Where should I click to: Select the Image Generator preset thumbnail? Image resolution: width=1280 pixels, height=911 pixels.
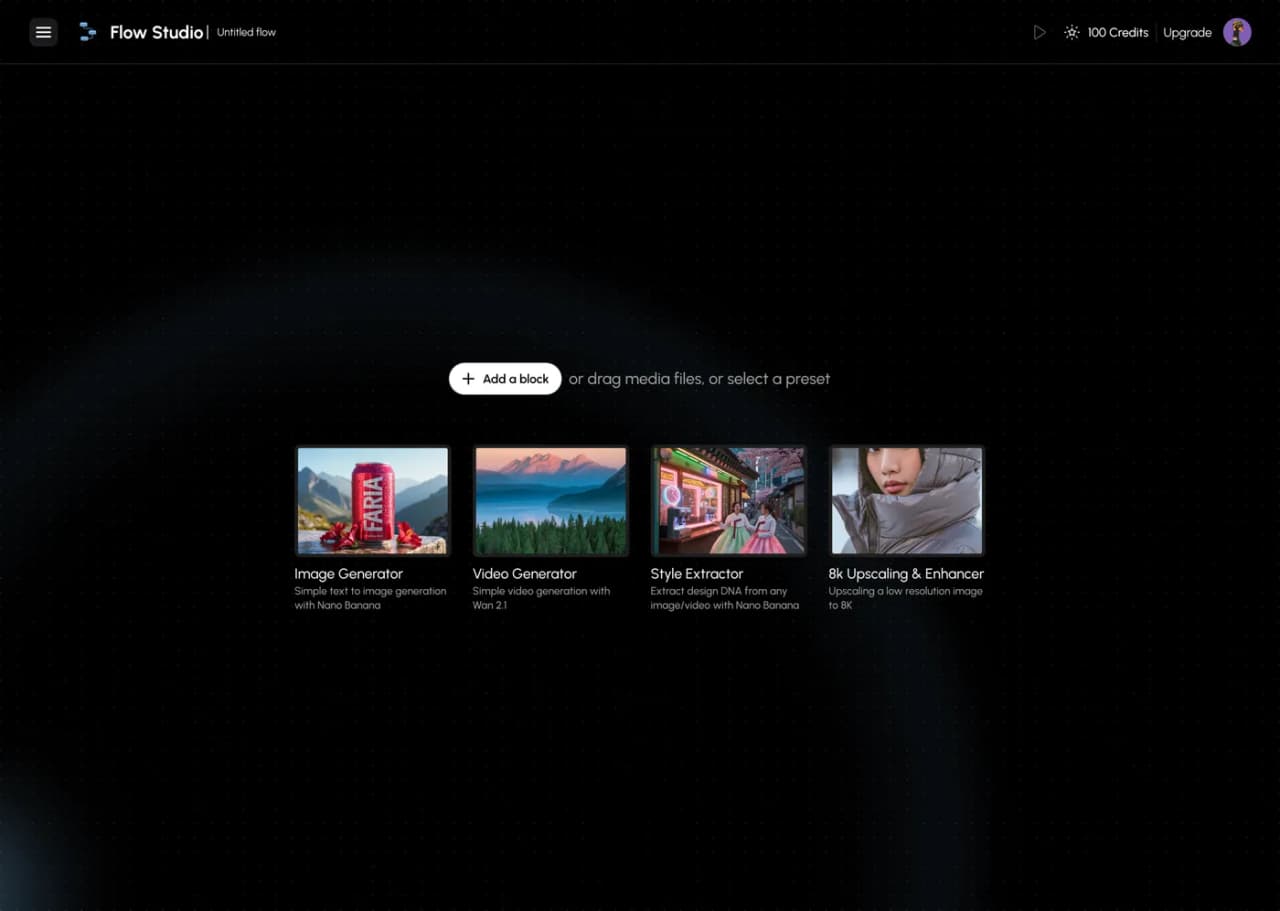(x=373, y=500)
